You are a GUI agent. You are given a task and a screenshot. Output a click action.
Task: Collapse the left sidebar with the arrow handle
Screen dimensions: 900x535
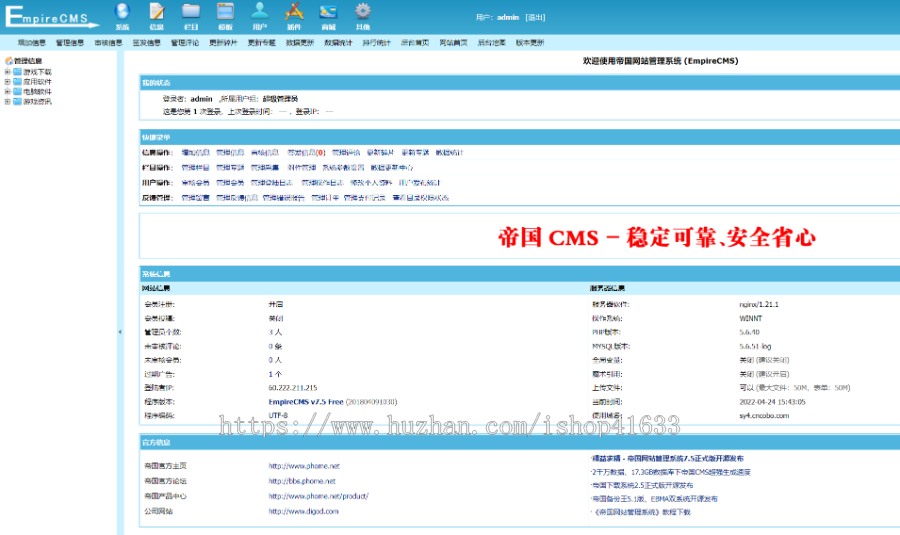point(120,332)
